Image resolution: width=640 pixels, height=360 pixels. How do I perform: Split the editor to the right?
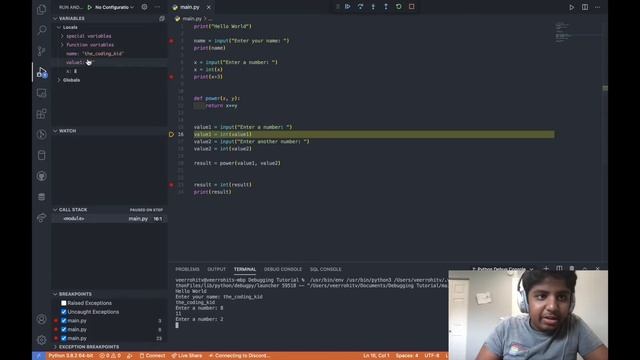tap(585, 7)
